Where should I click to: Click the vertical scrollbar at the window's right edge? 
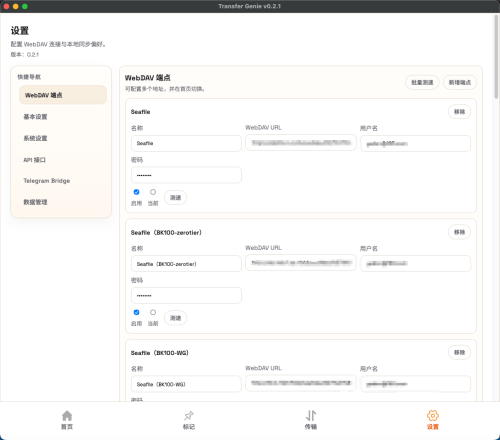[496, 57]
